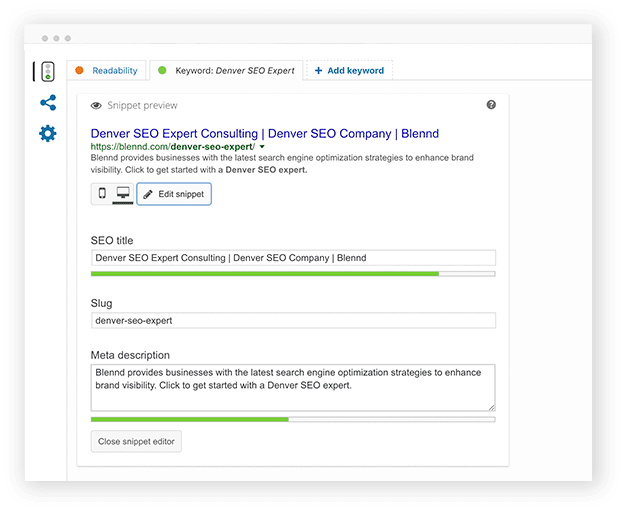Screen dimensions: 625x512
Task: Click into the Meta description textarea
Action: tap(293, 388)
